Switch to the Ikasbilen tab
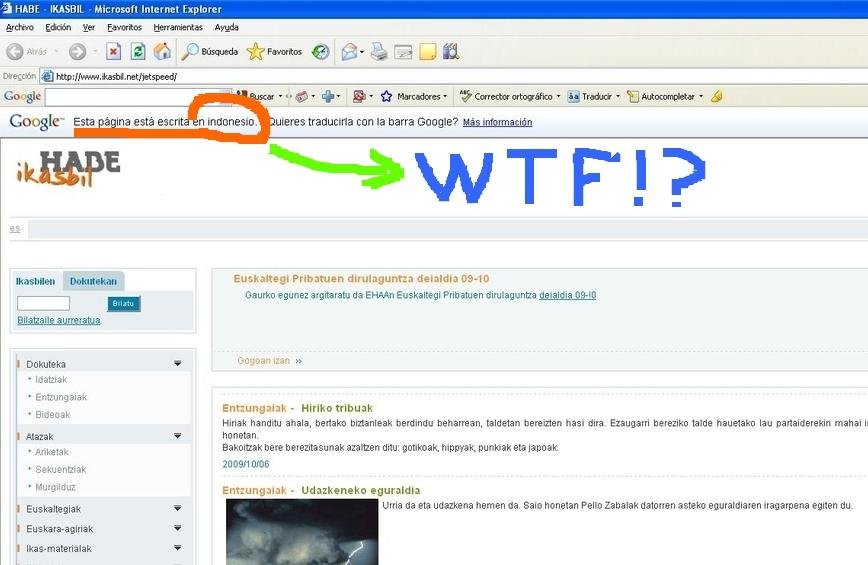 coord(35,281)
